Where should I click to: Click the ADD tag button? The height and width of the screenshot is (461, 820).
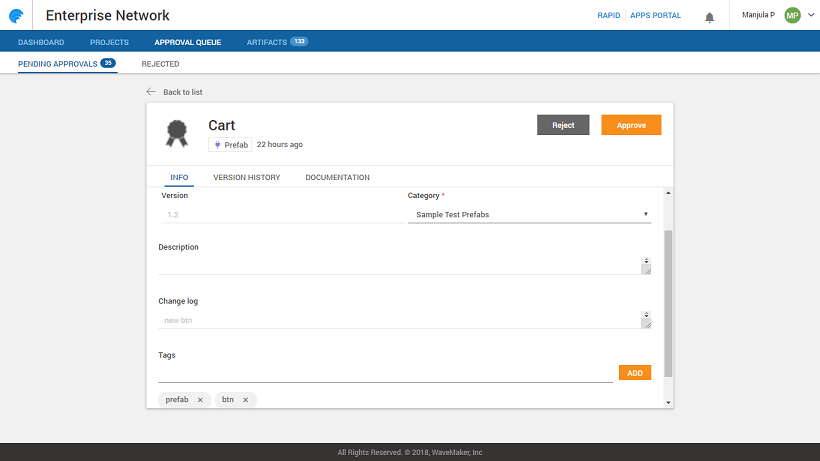tap(634, 372)
